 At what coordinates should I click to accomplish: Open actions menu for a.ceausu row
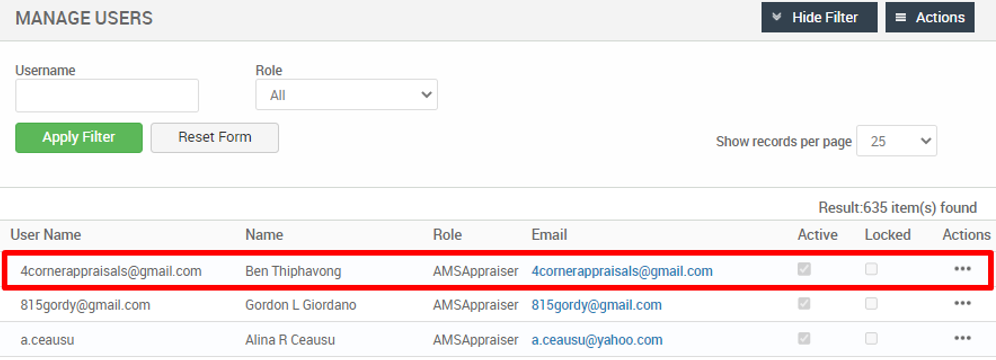(962, 338)
